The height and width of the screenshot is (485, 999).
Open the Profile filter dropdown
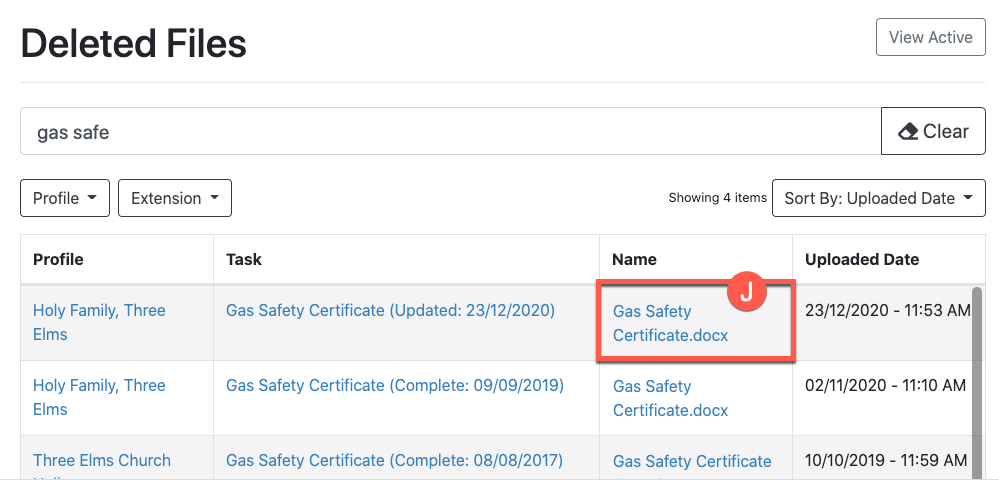[65, 198]
